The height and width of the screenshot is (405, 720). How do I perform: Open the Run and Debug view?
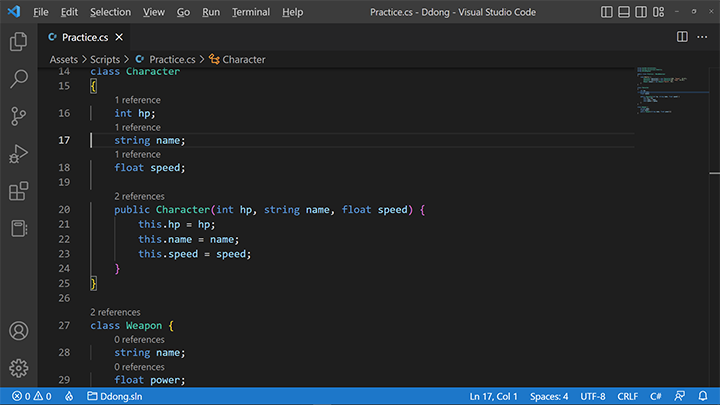pos(18,154)
